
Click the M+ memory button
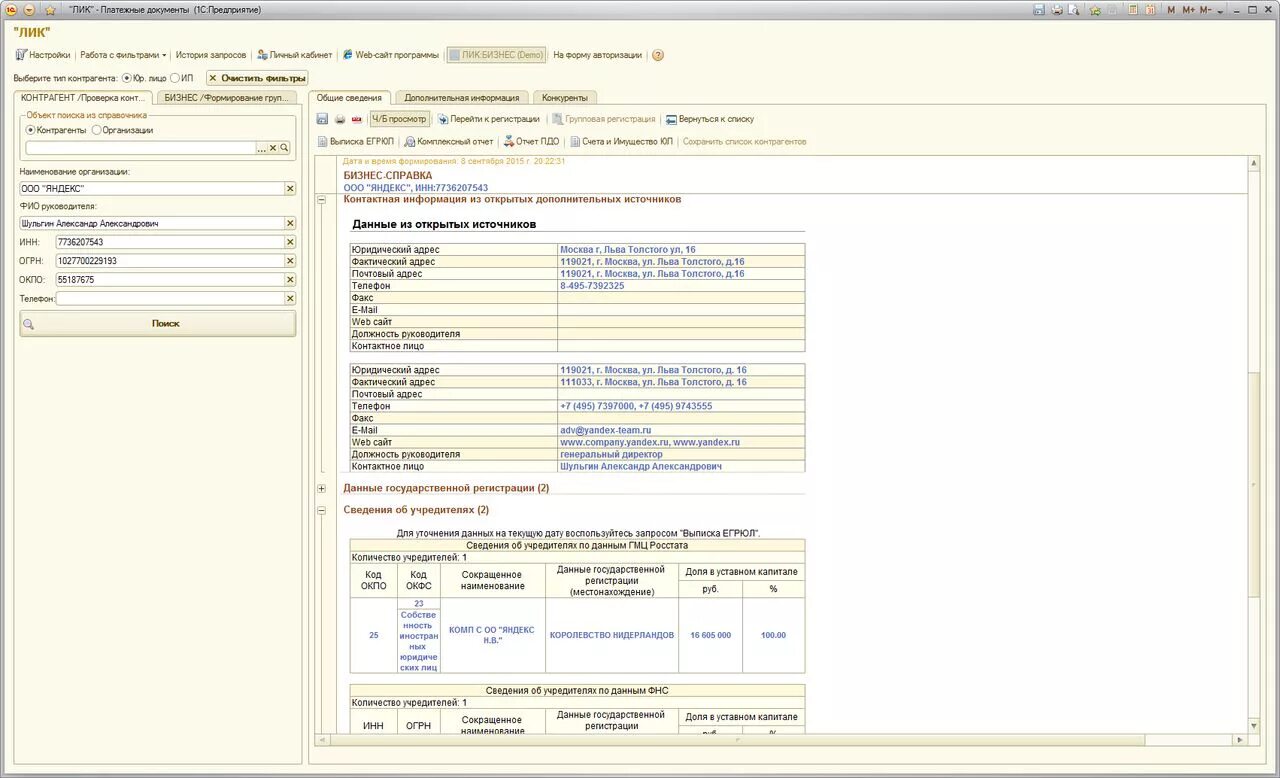(x=1188, y=9)
